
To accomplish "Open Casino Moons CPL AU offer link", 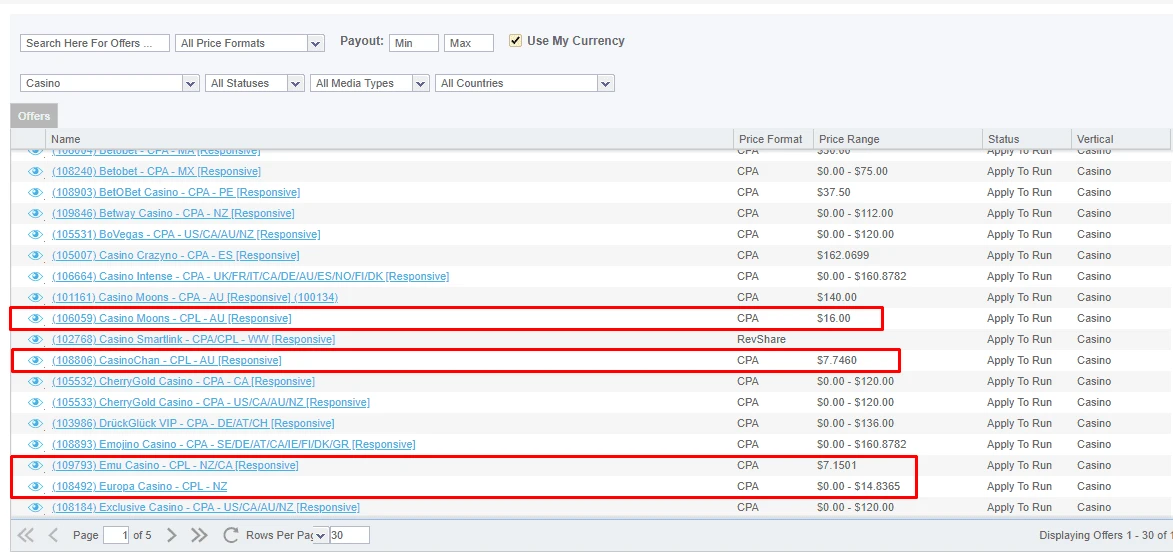I will pyautogui.click(x=171, y=318).
